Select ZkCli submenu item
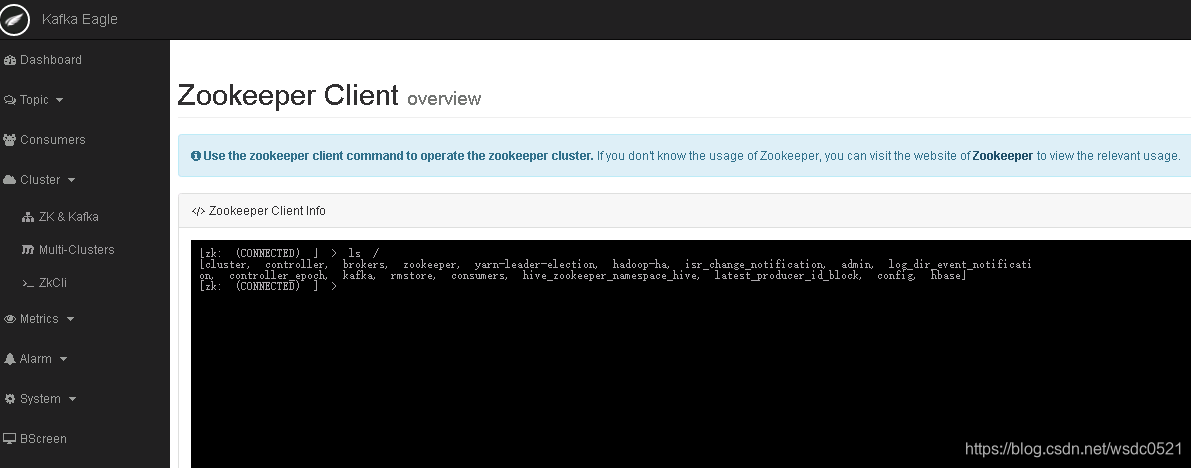1191x468 pixels. click(52, 283)
